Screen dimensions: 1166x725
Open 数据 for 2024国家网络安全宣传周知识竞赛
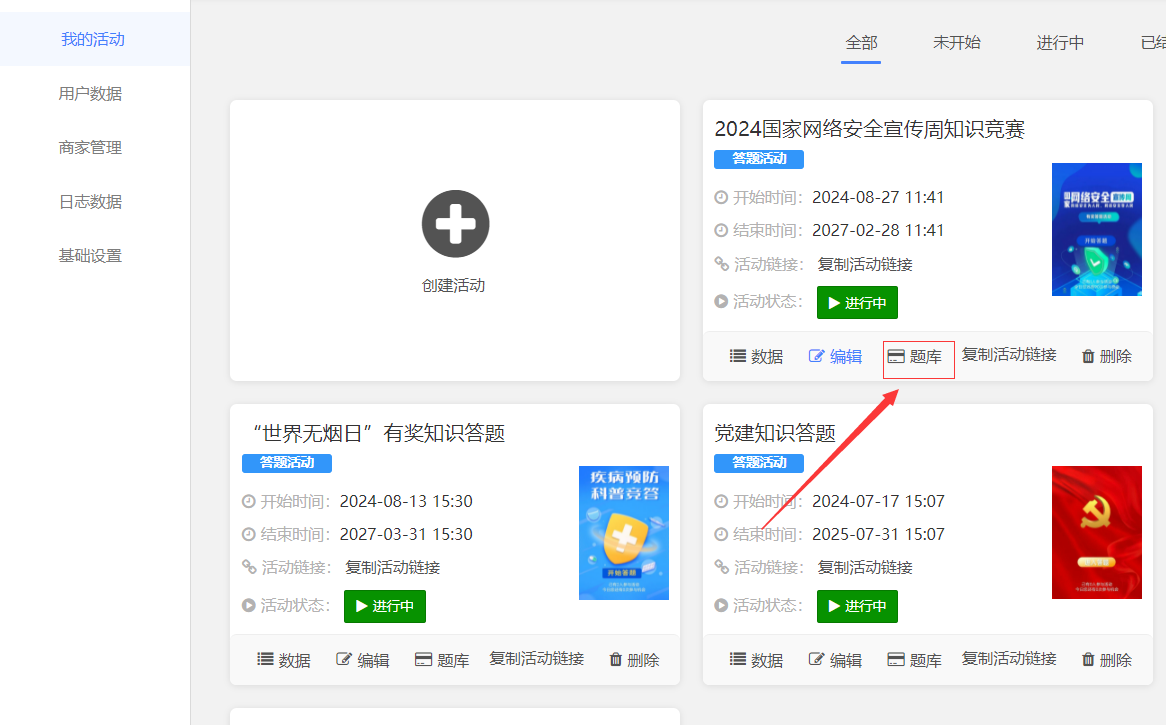756,357
